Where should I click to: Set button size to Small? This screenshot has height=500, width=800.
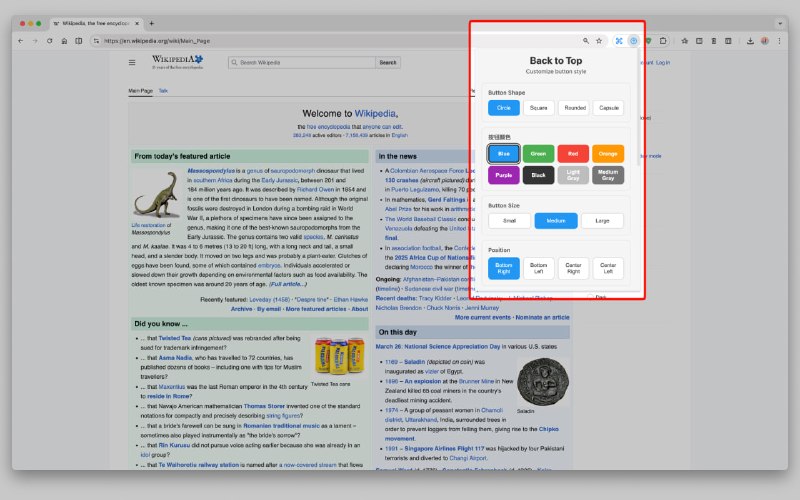tap(509, 221)
